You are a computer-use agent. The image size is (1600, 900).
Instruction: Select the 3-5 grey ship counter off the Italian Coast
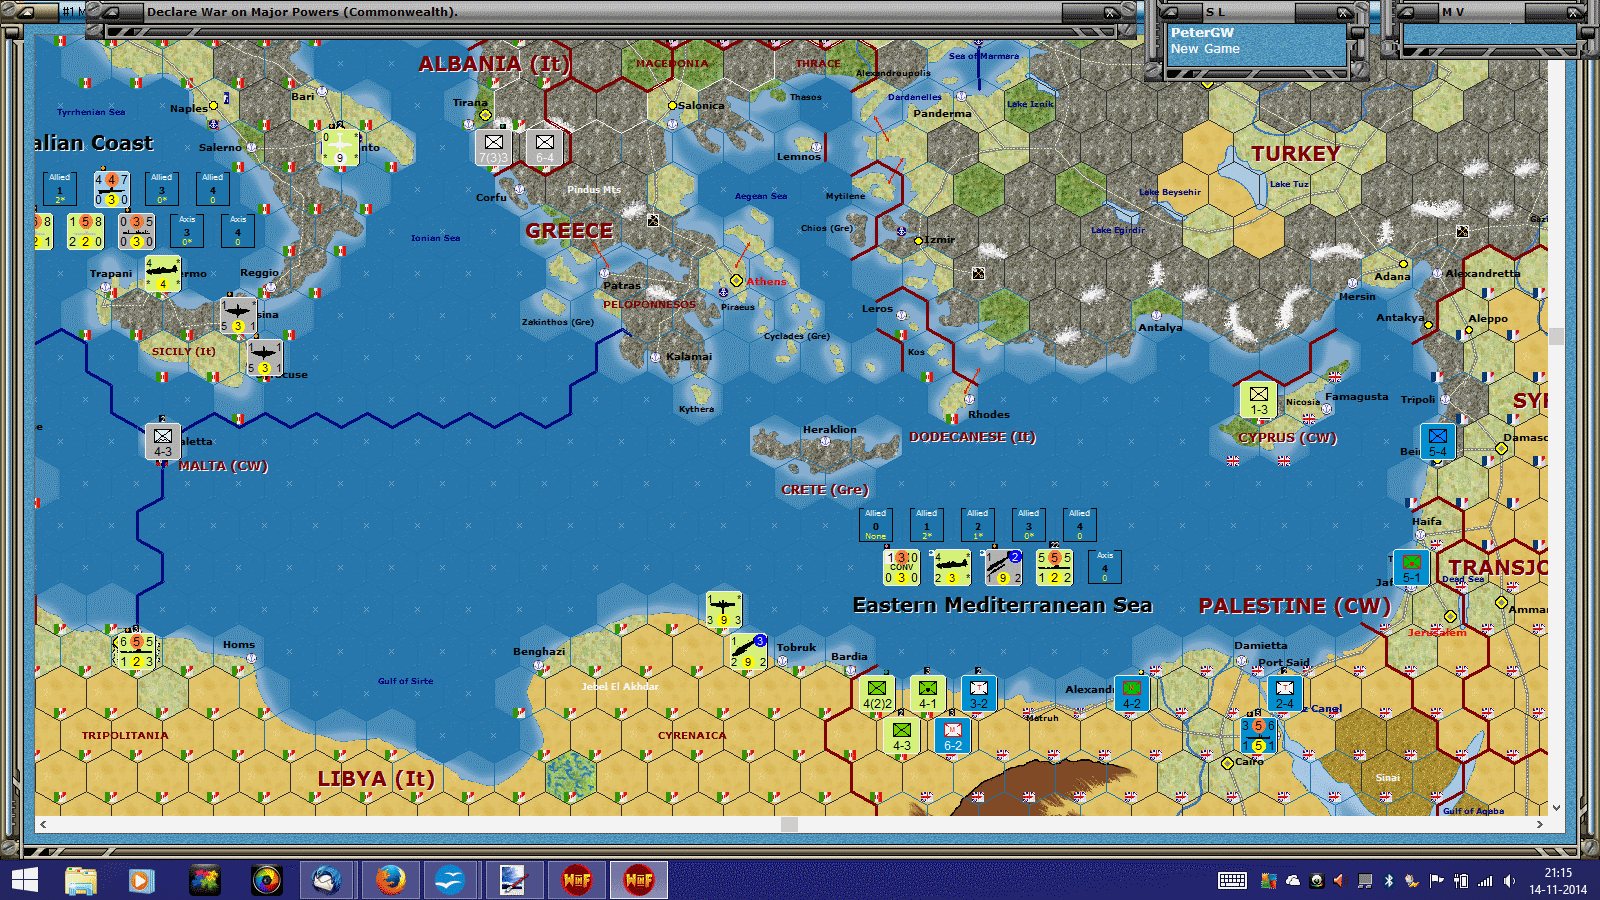tap(136, 231)
